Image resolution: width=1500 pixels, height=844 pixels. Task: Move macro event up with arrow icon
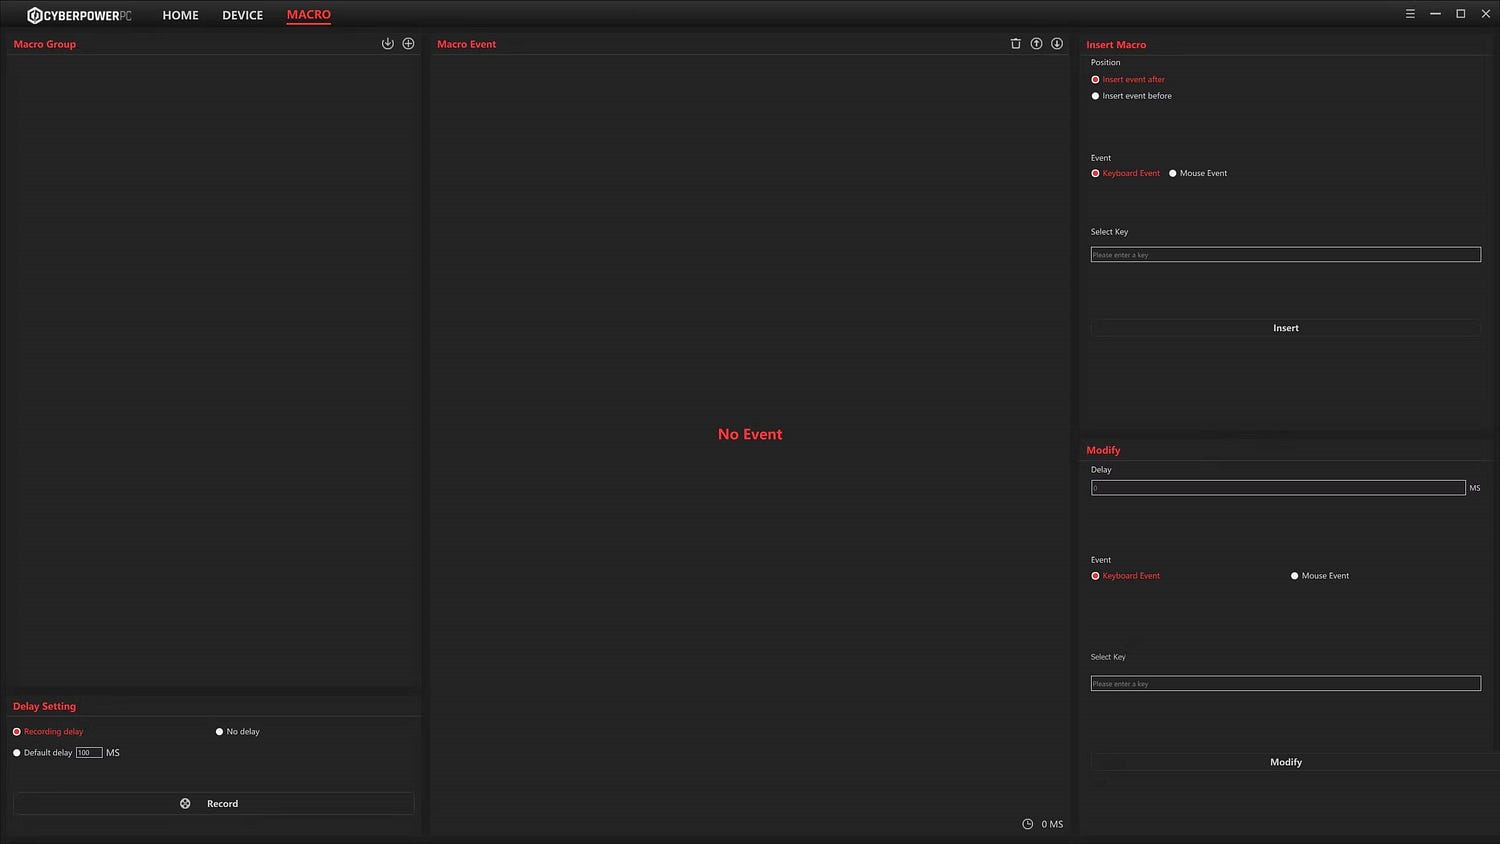tap(1036, 44)
